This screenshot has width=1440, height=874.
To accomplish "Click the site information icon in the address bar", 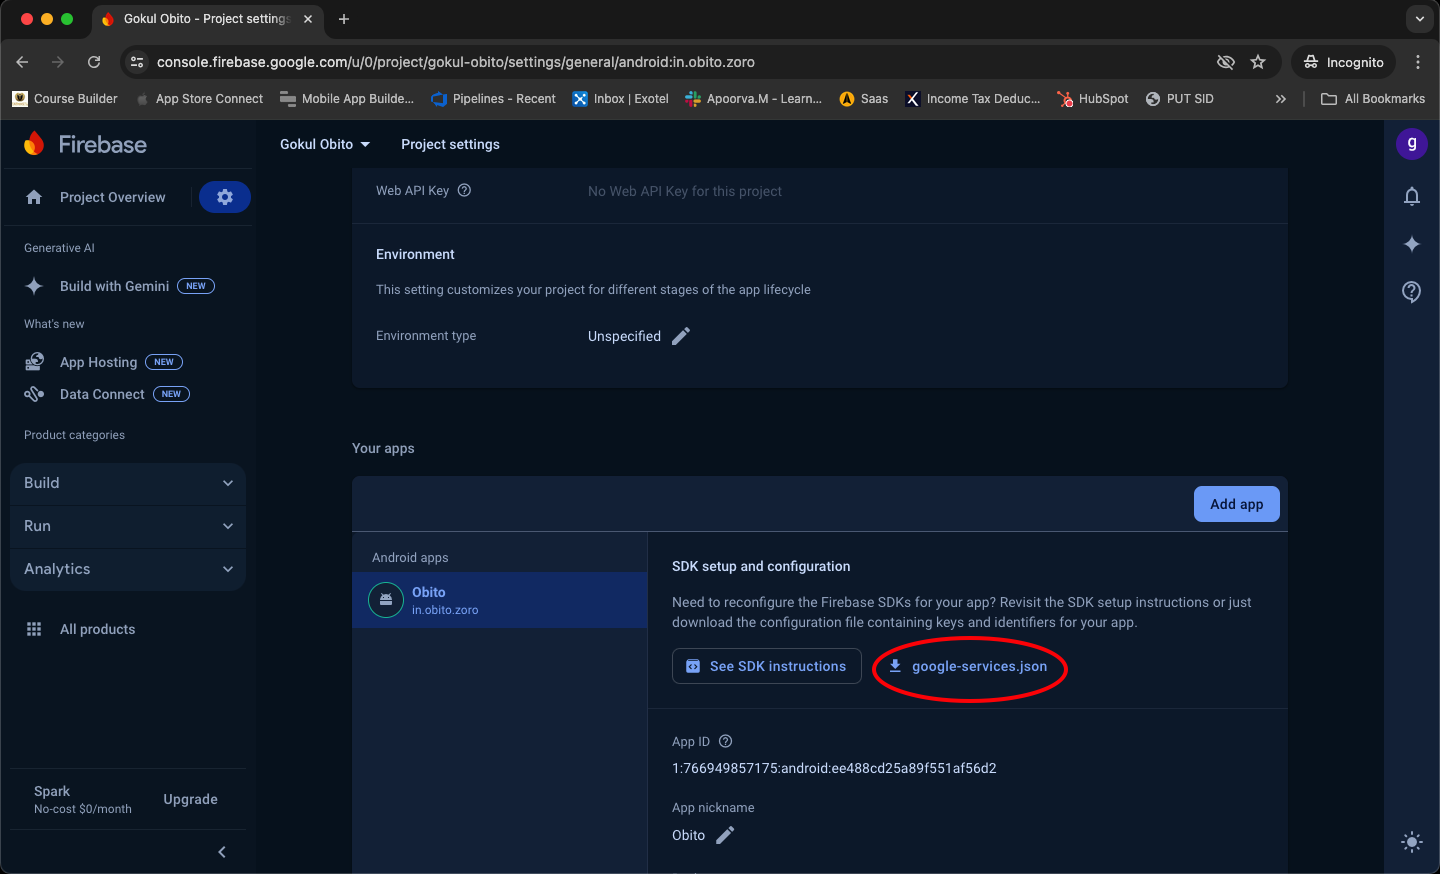I will (x=137, y=62).
